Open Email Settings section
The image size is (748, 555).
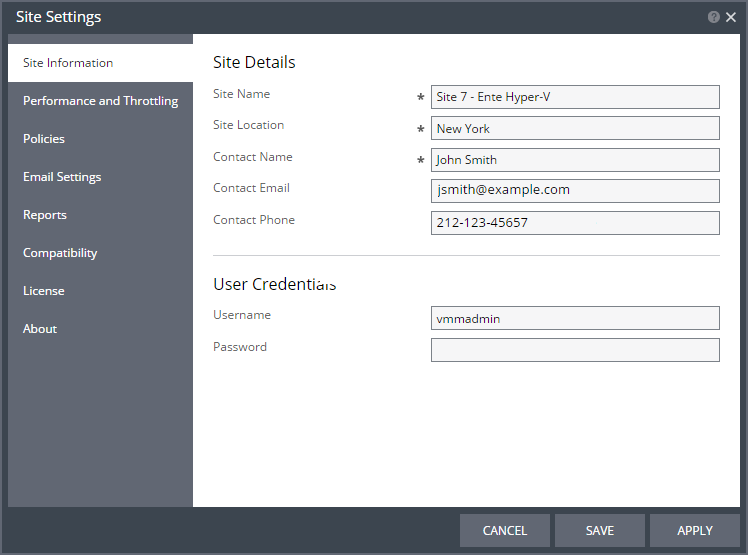(x=100, y=177)
